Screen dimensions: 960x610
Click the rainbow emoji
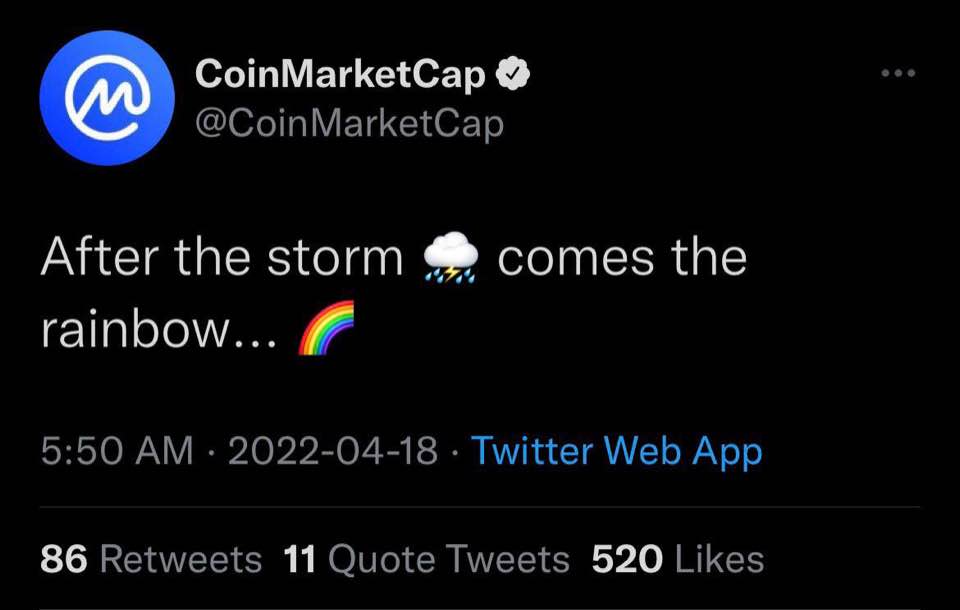click(327, 330)
